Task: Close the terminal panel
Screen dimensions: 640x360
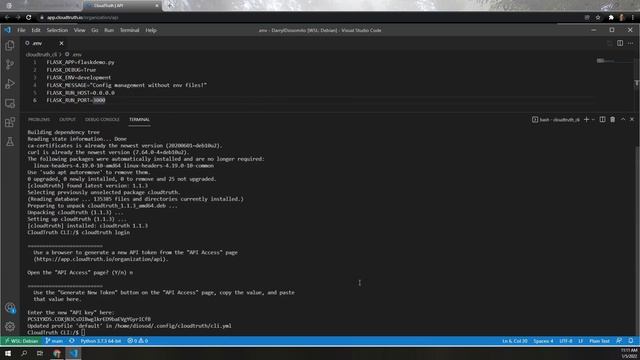Action: click(632, 120)
